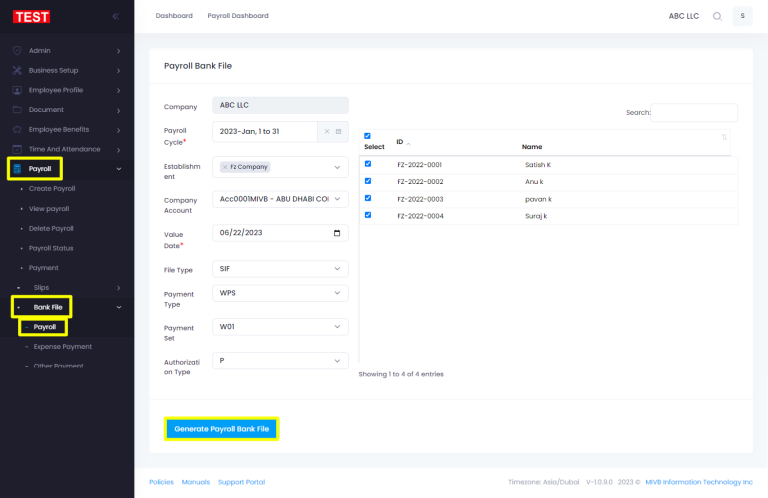This screenshot has height=498, width=768.
Task: Click the Employee Benefits icon
Action: 17,129
